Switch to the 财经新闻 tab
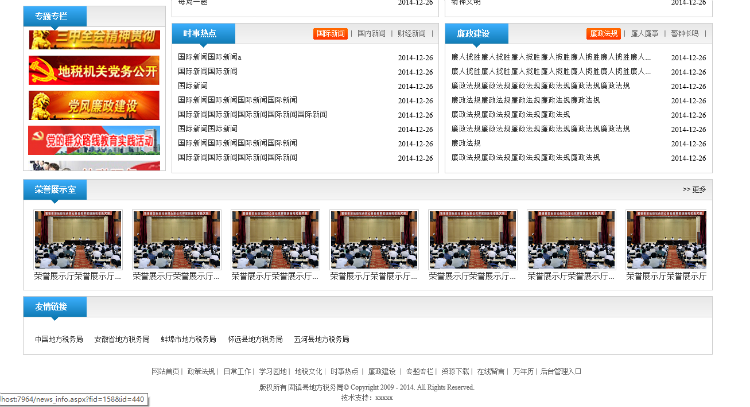750x407 pixels. (x=411, y=33)
